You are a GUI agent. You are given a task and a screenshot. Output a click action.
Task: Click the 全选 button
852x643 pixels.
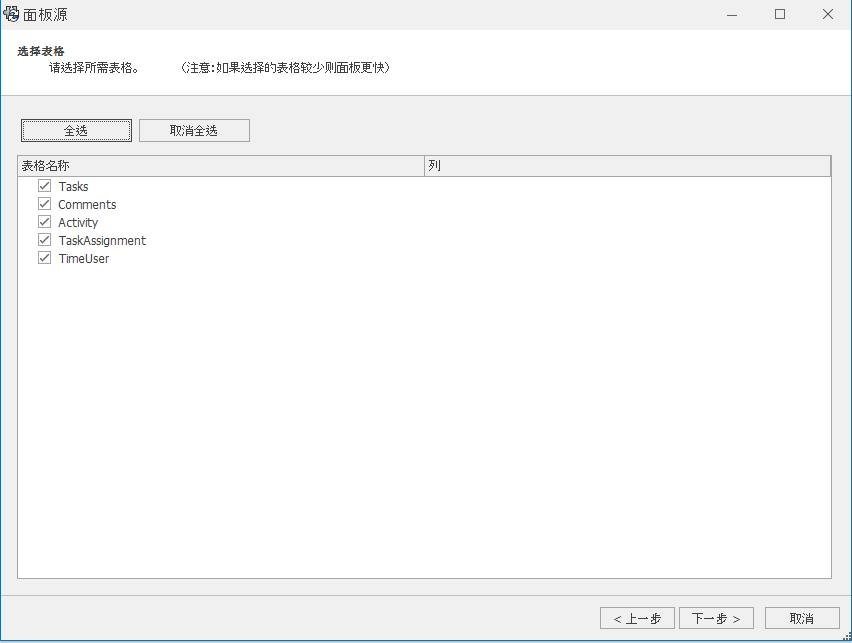point(76,130)
